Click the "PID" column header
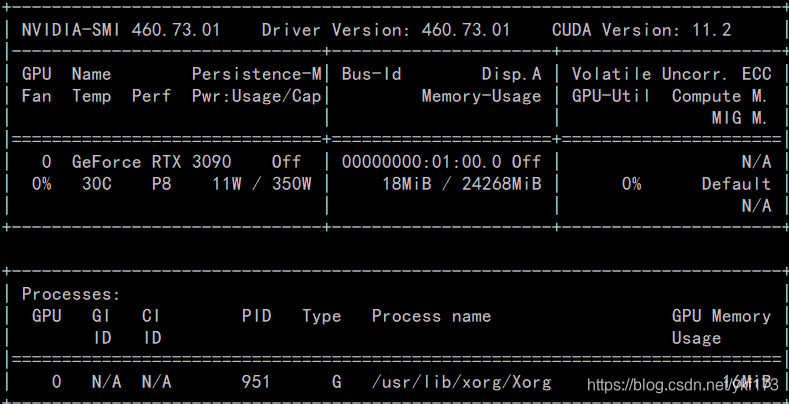Viewport: 789px width, 404px height. pos(256,316)
